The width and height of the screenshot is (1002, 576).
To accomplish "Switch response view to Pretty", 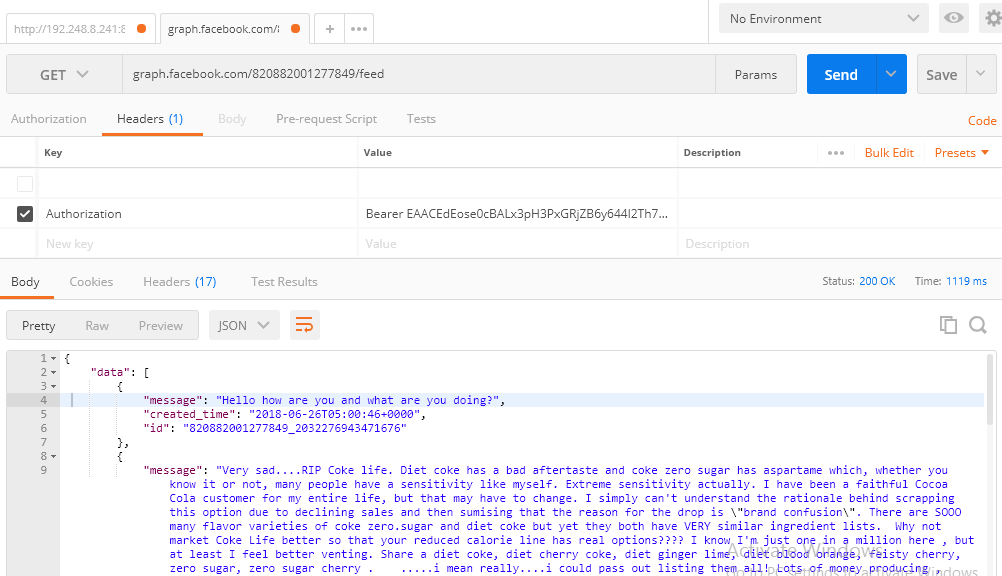I will [x=38, y=325].
